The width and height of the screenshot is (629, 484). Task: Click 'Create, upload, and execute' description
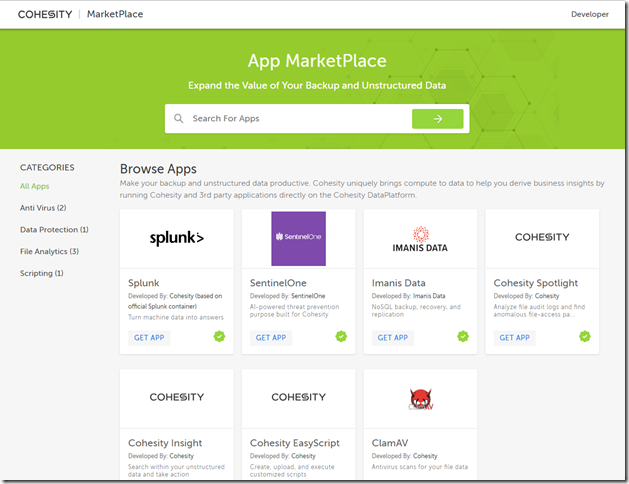click(x=292, y=470)
